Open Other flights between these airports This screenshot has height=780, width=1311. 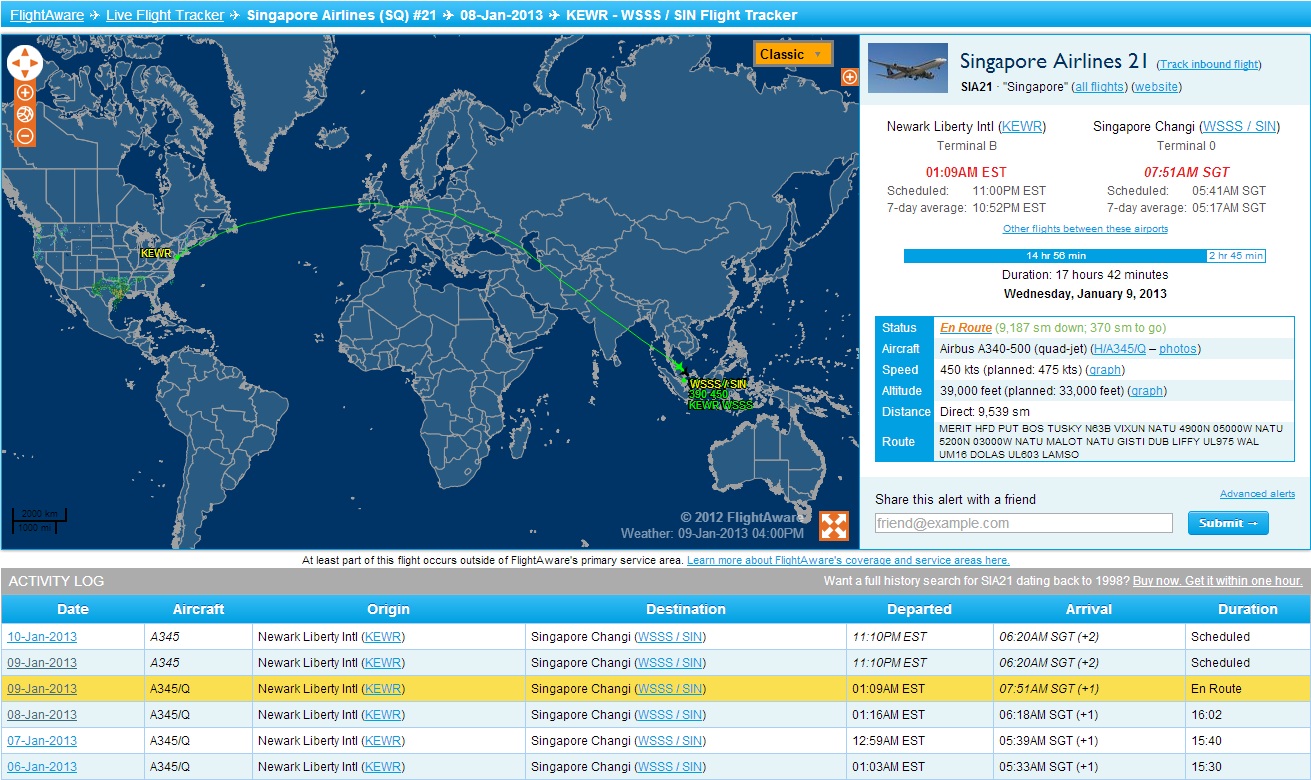coord(1085,229)
